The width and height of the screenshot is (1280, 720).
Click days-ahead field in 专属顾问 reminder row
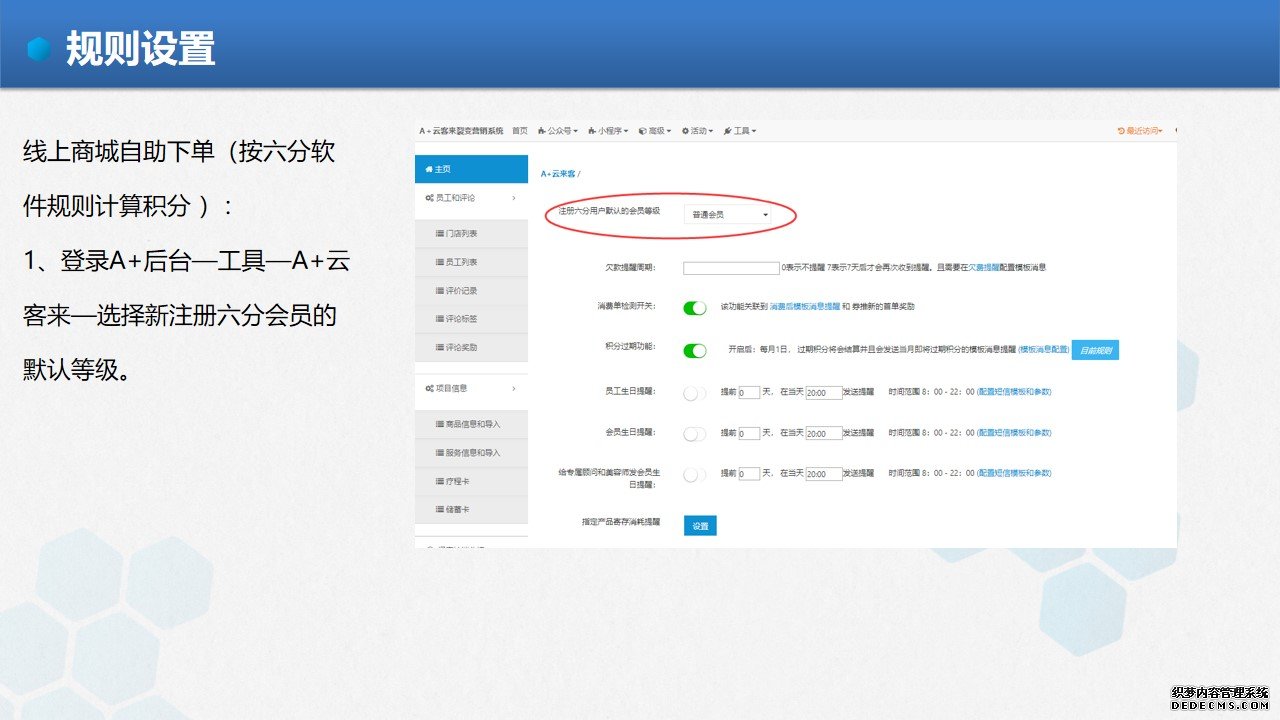click(x=749, y=474)
